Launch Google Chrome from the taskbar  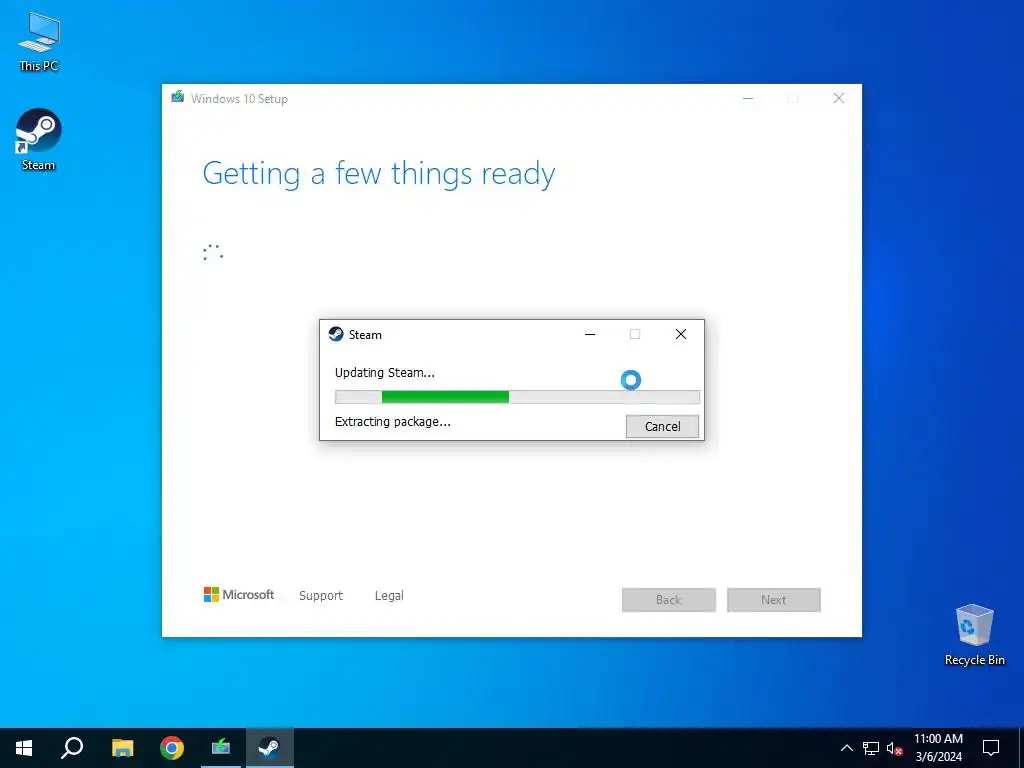(172, 748)
